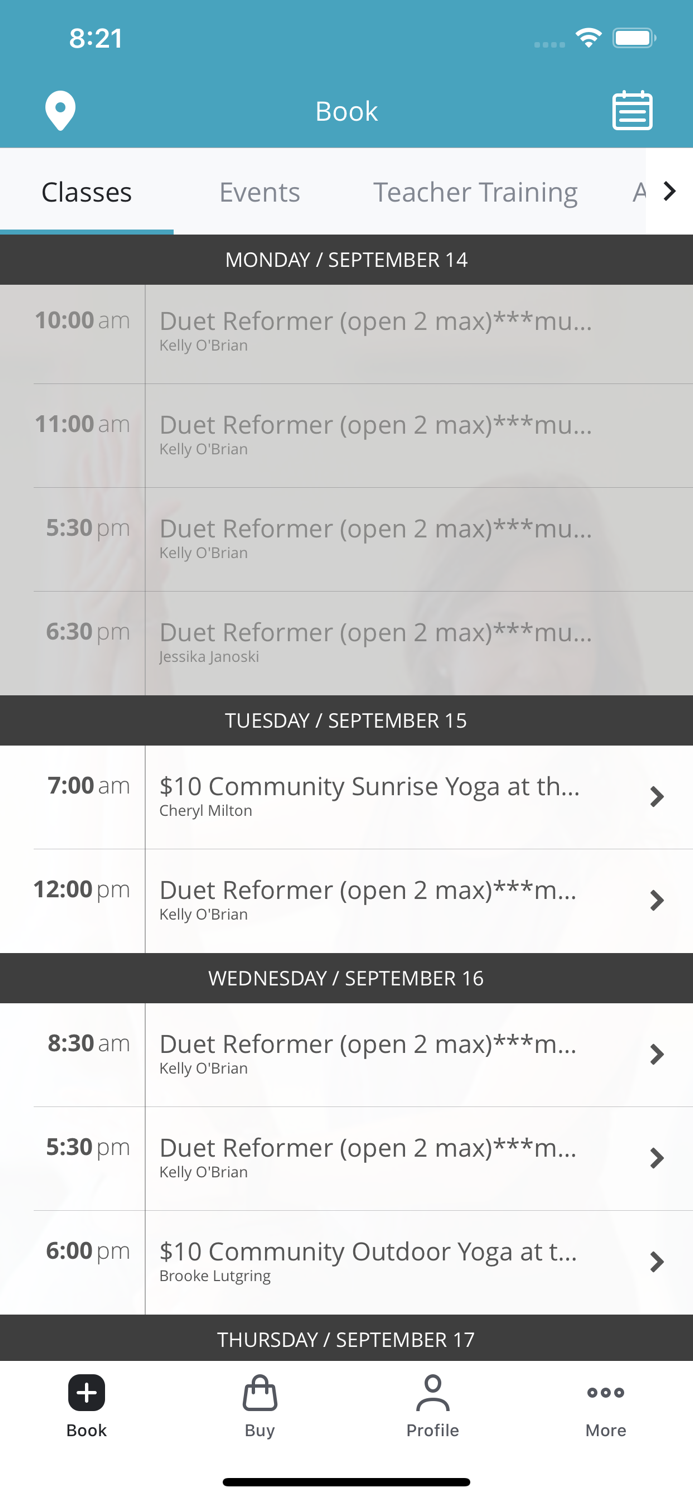Switch to the Events tab
The width and height of the screenshot is (693, 1500).
260,192
